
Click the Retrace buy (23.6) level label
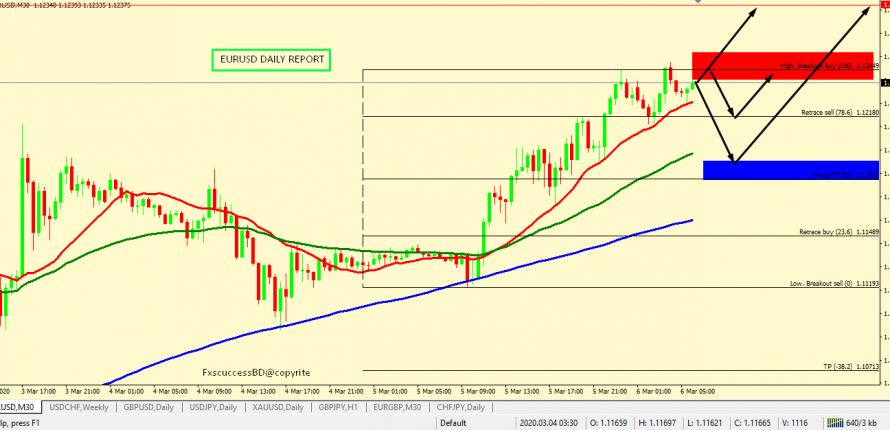838,232
